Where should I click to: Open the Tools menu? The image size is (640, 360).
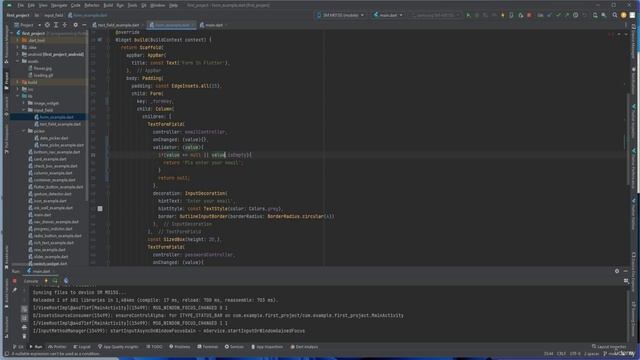[132, 5]
